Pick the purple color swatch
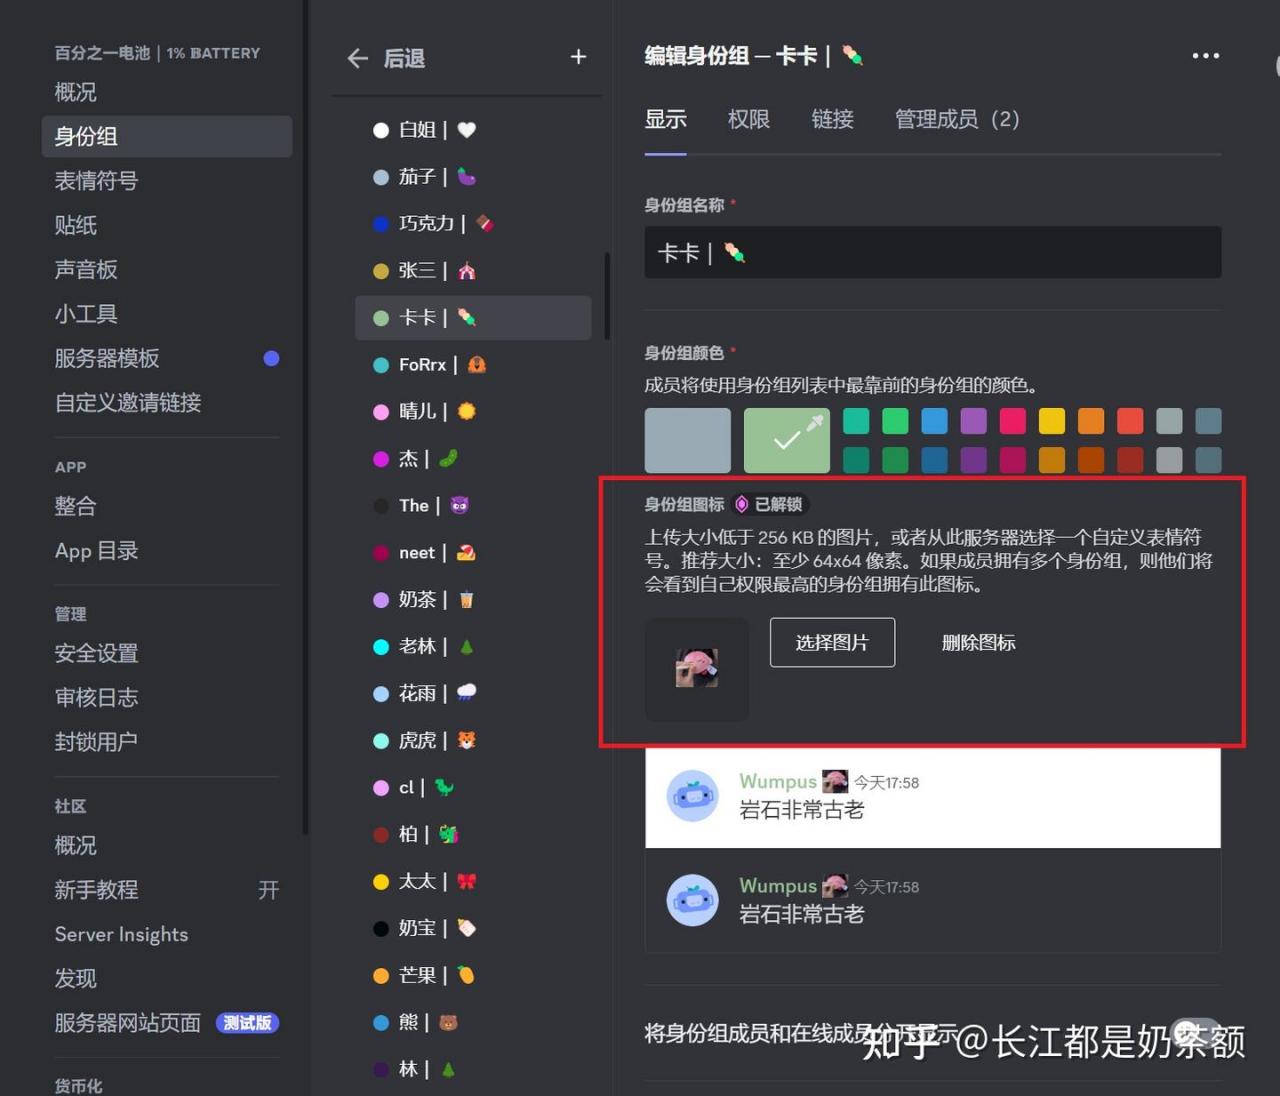The image size is (1280, 1096). pos(974,421)
